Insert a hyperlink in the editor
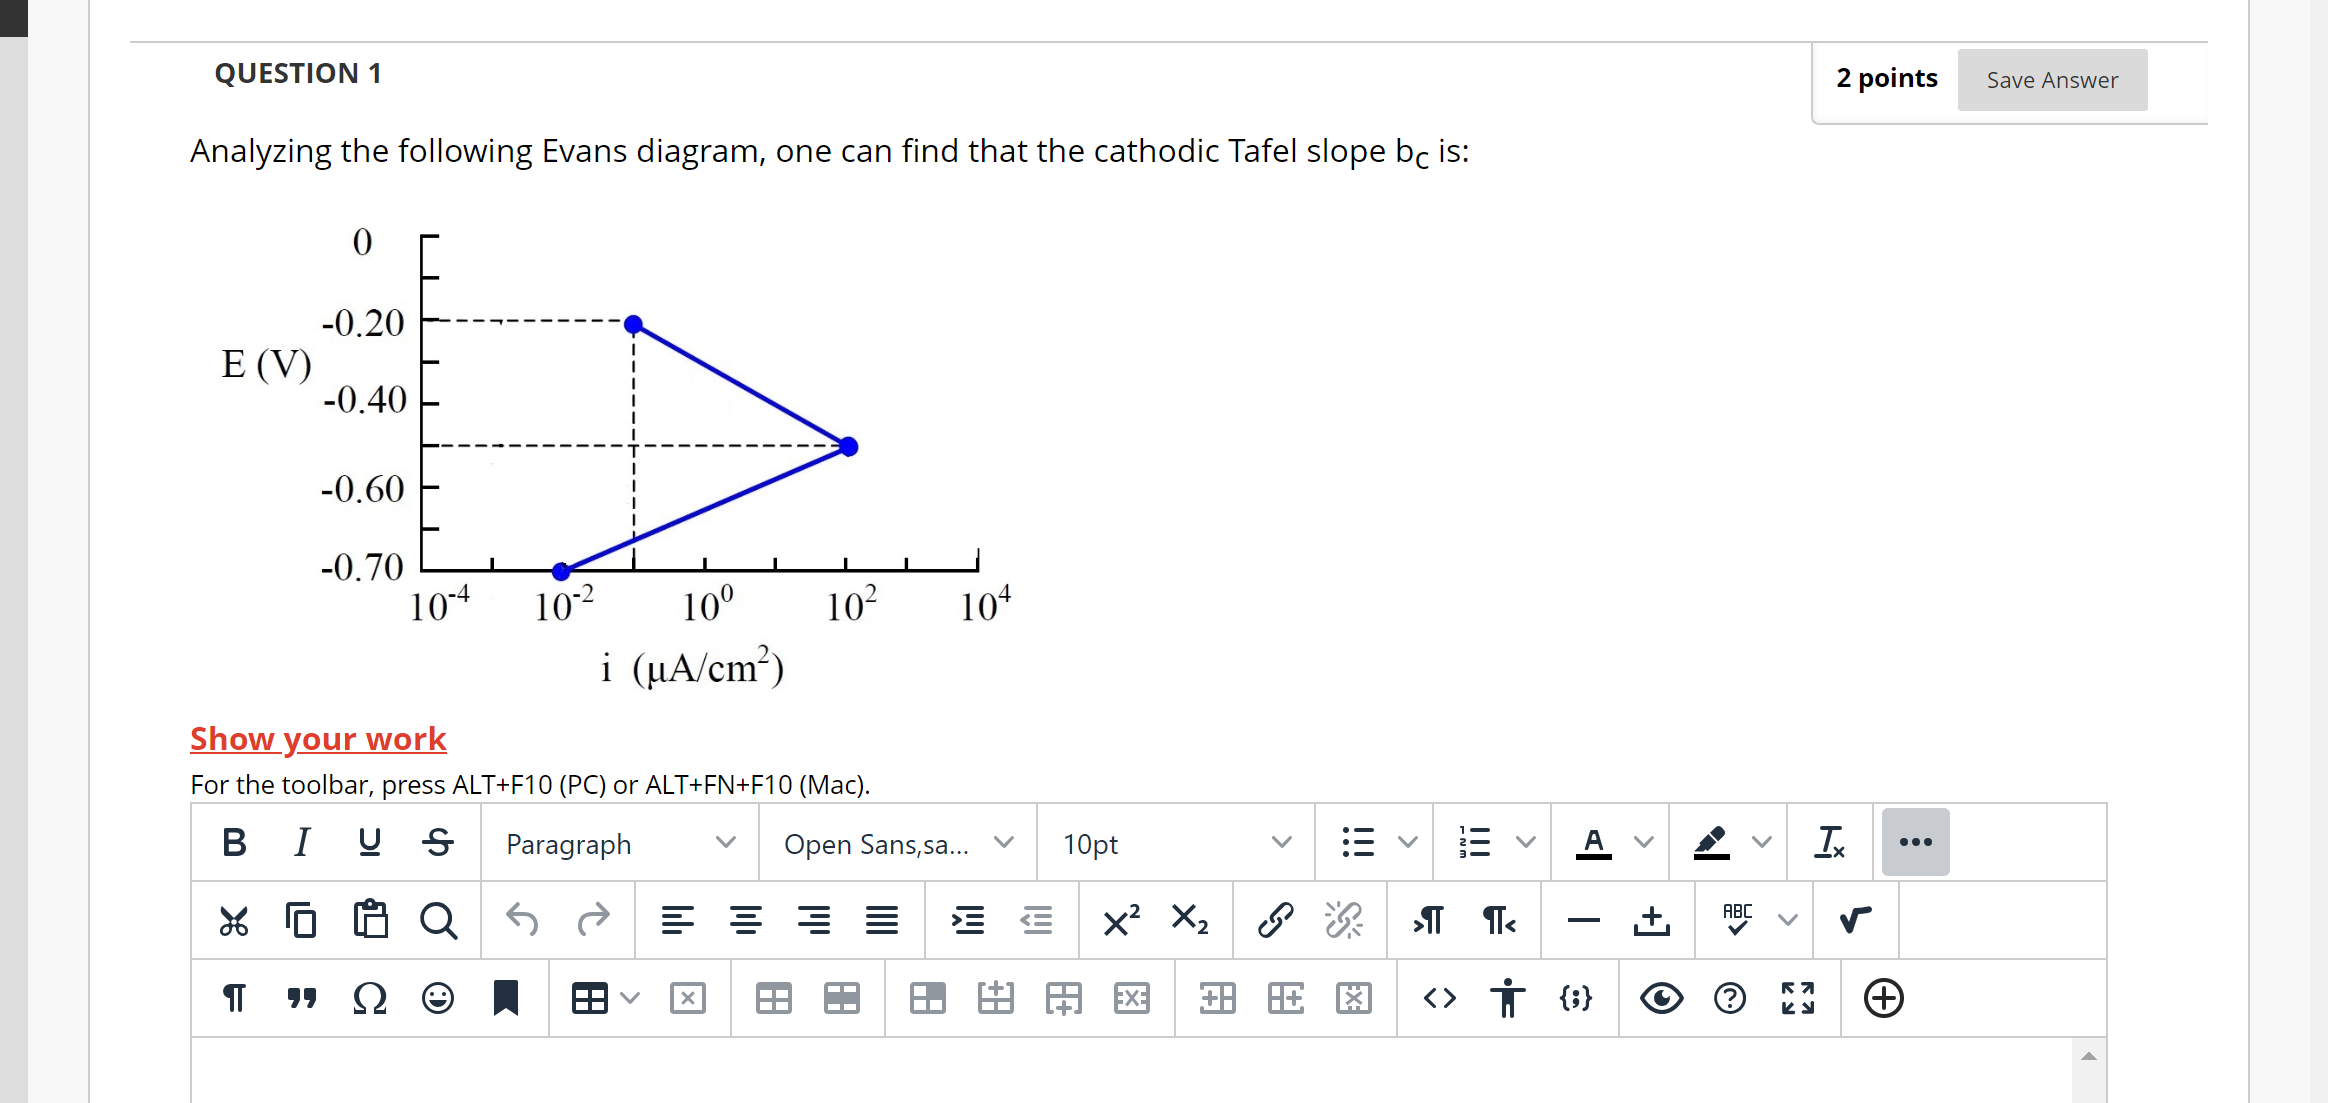The width and height of the screenshot is (2328, 1103). tap(1274, 920)
